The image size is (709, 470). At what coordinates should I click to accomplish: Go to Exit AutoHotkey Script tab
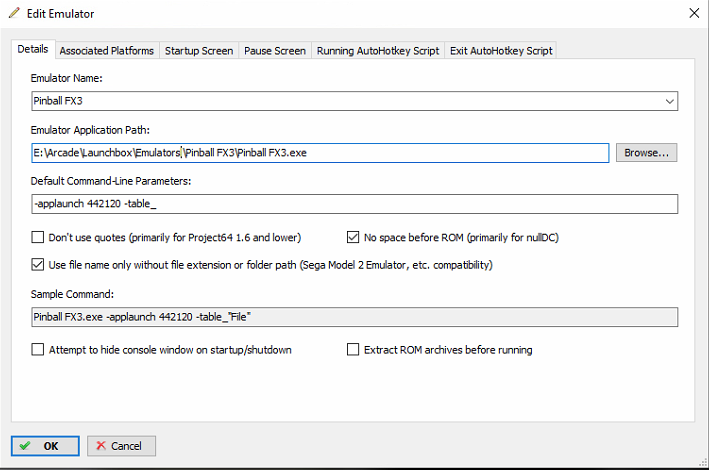[x=501, y=51]
